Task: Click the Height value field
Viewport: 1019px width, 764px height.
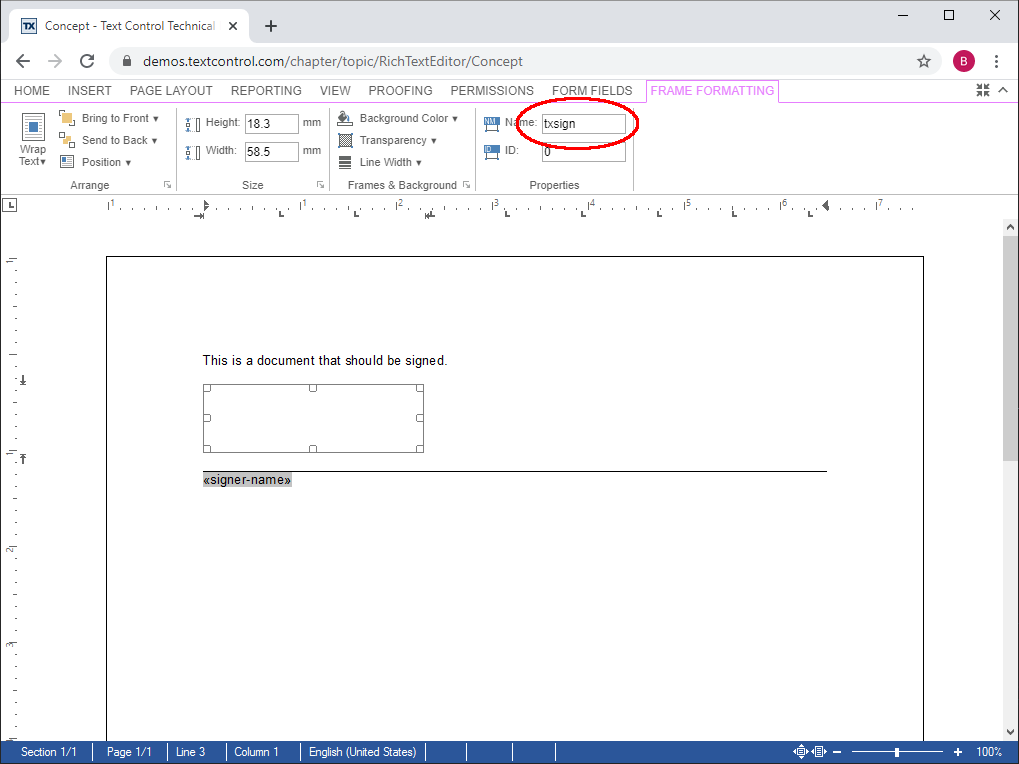Action: click(272, 123)
